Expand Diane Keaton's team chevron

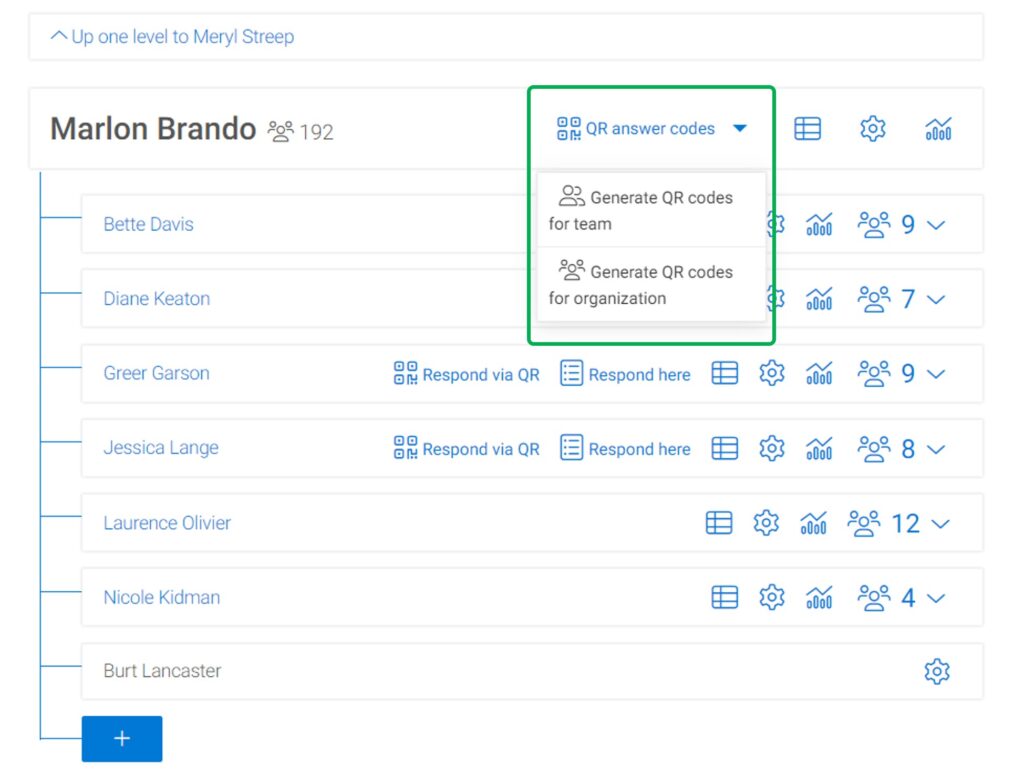[x=936, y=299]
